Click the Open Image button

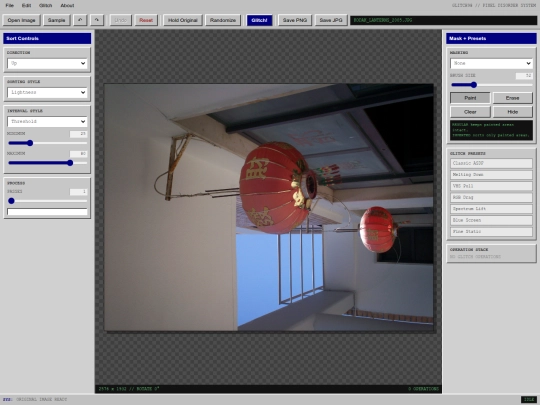click(21, 20)
